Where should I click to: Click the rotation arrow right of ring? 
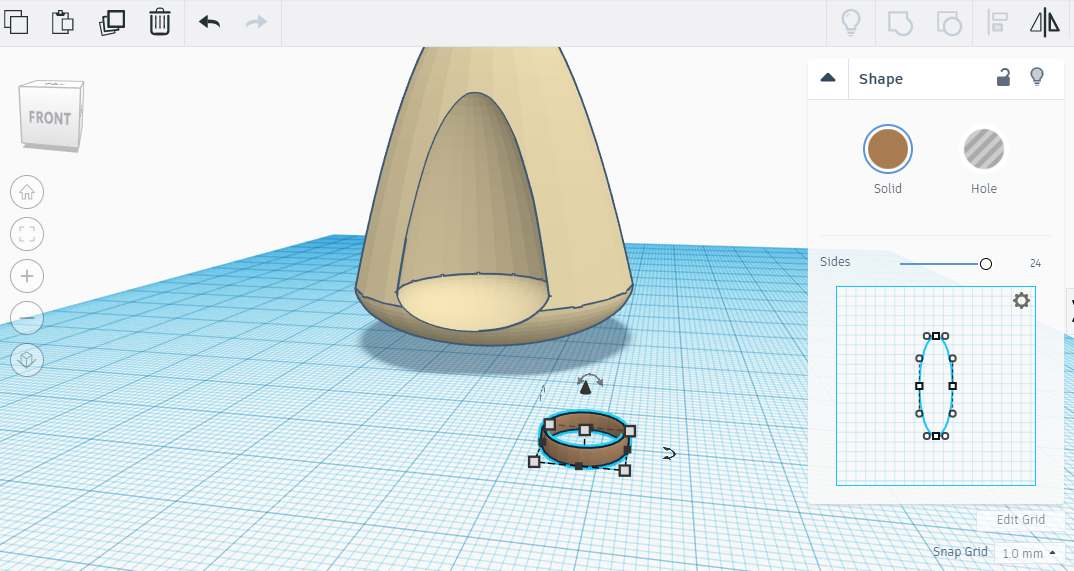pos(669,453)
